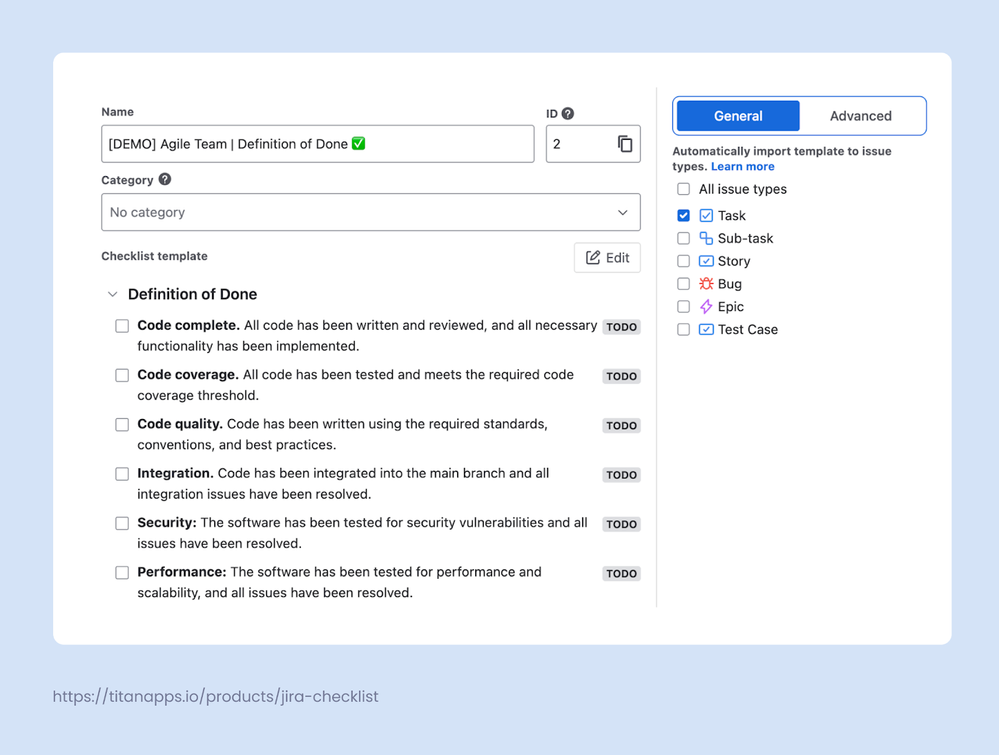Click the Code complete item text
The width and height of the screenshot is (999, 755).
(x=367, y=336)
